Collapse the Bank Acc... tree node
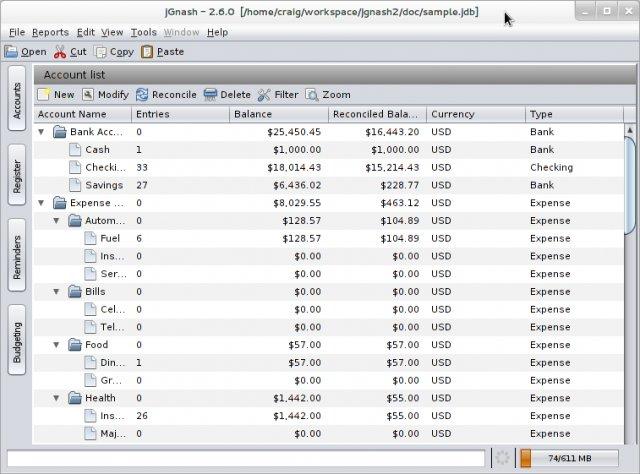Screen dimensions: 640x474 [41, 132]
